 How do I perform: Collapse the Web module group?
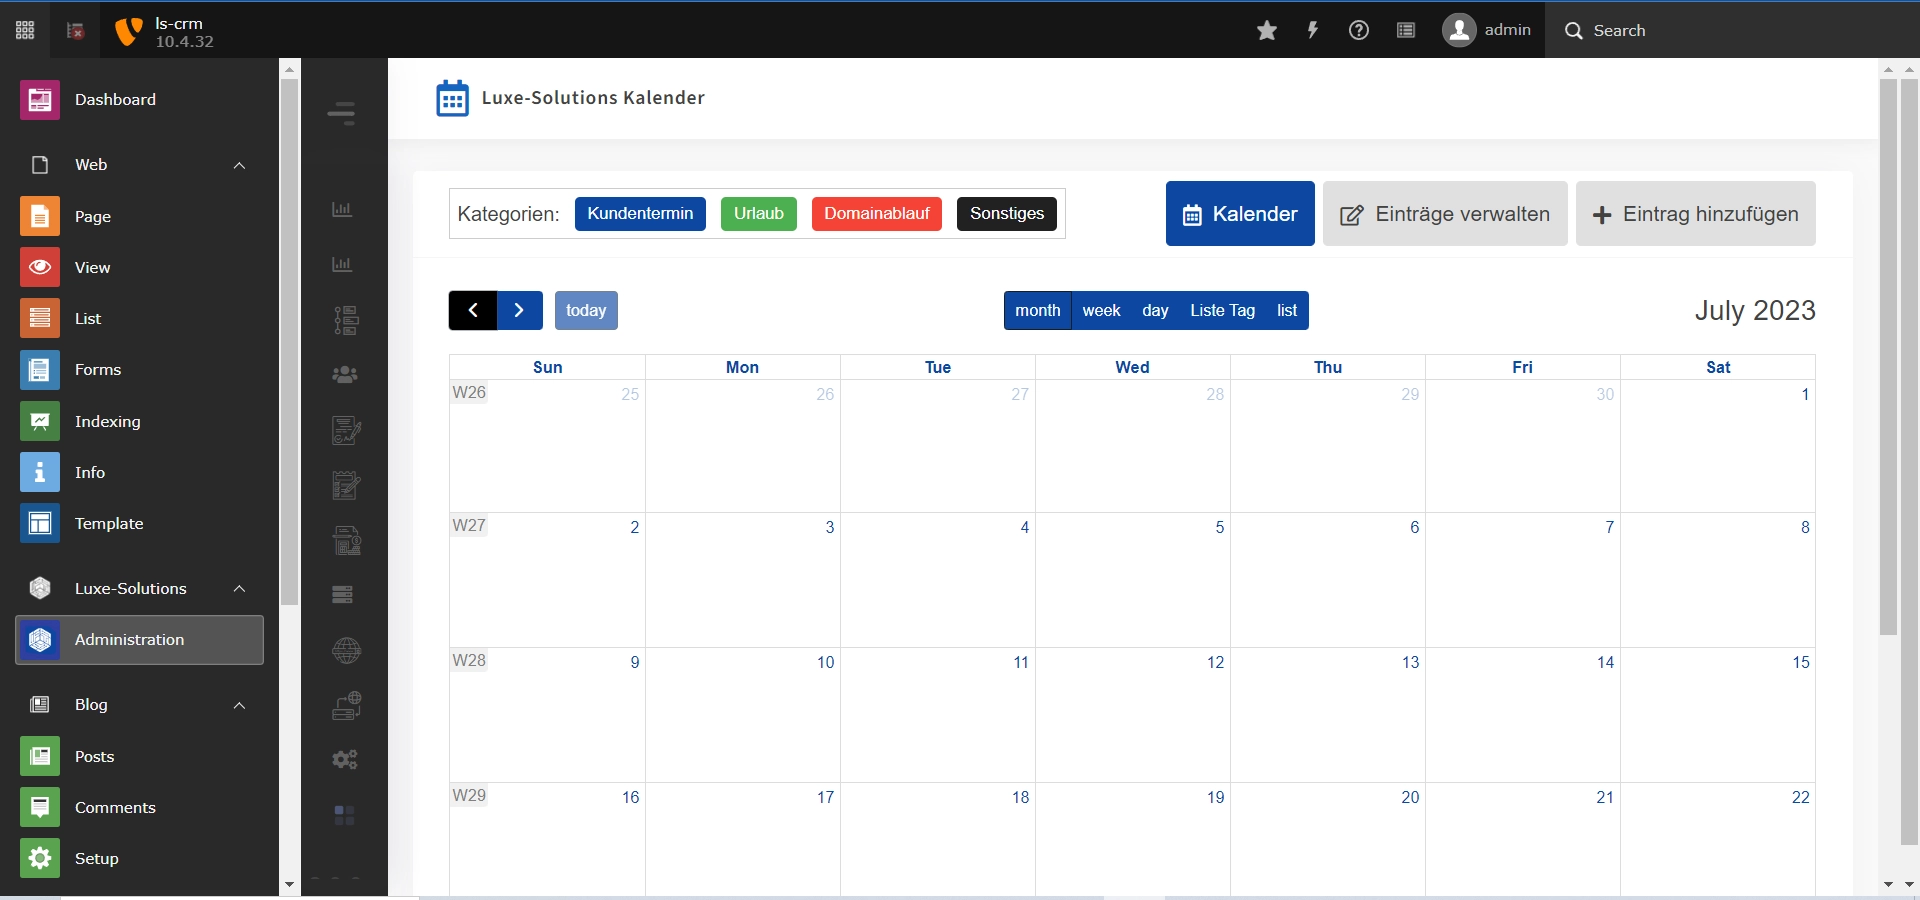pyautogui.click(x=239, y=165)
